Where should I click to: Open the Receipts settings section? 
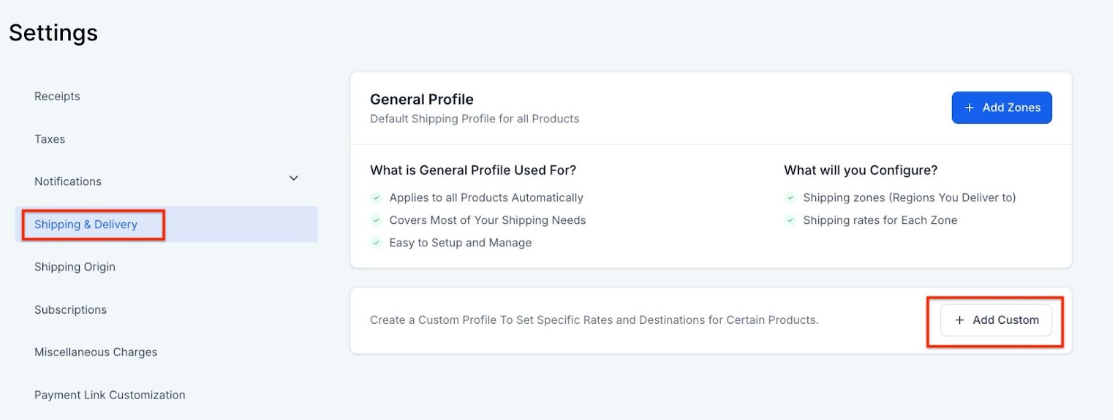pos(57,96)
